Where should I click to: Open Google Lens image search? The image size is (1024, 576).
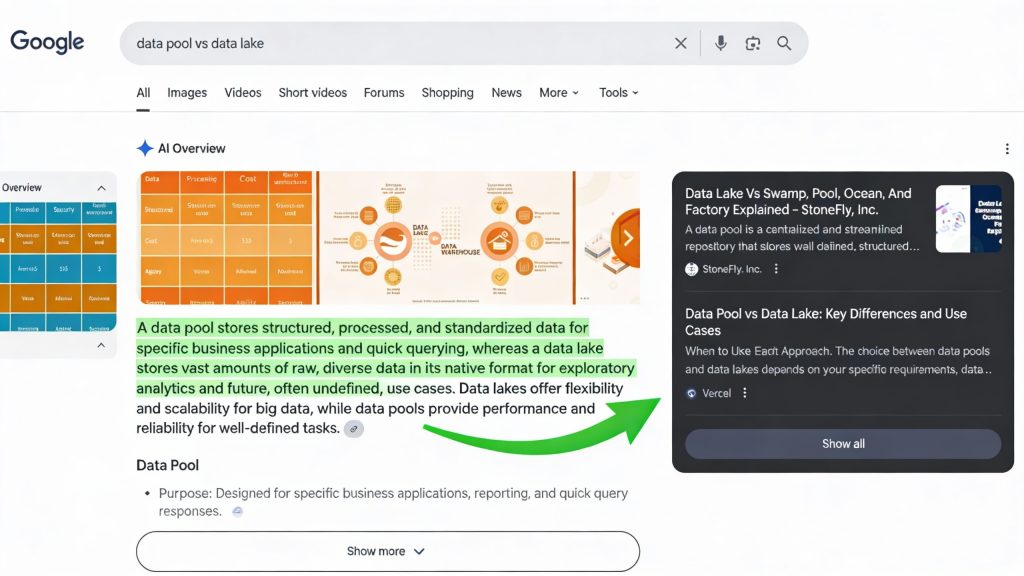click(x=752, y=43)
